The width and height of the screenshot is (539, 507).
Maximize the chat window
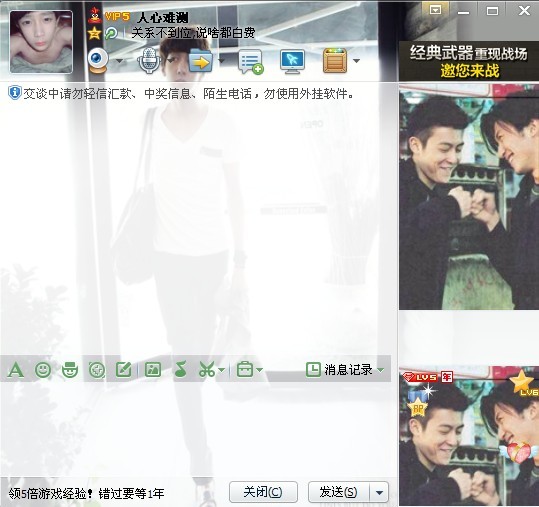coord(492,11)
